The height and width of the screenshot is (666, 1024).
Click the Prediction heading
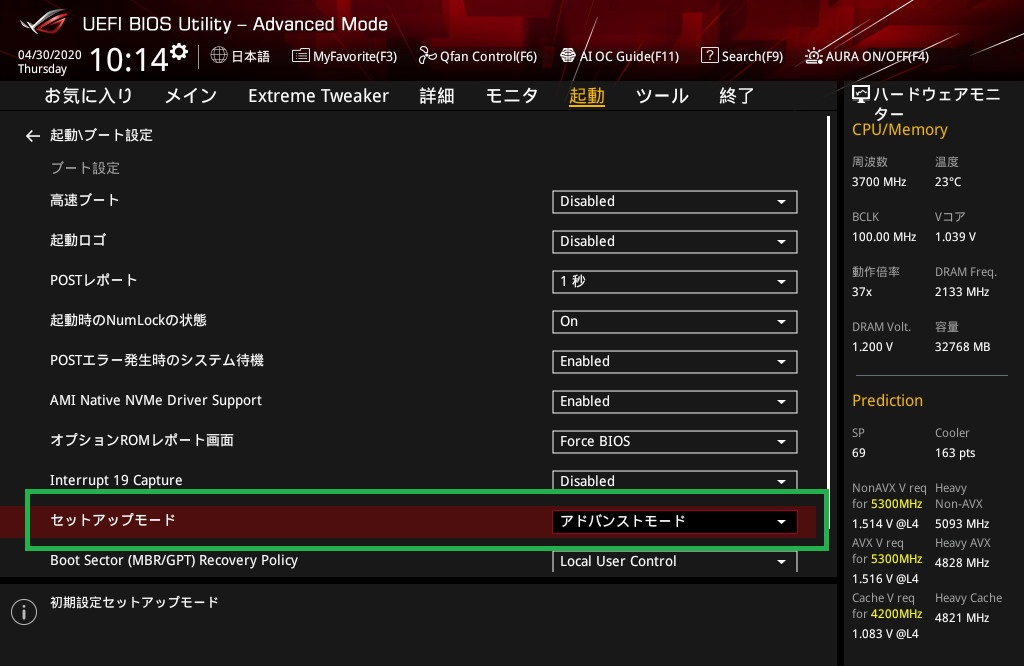(x=887, y=400)
